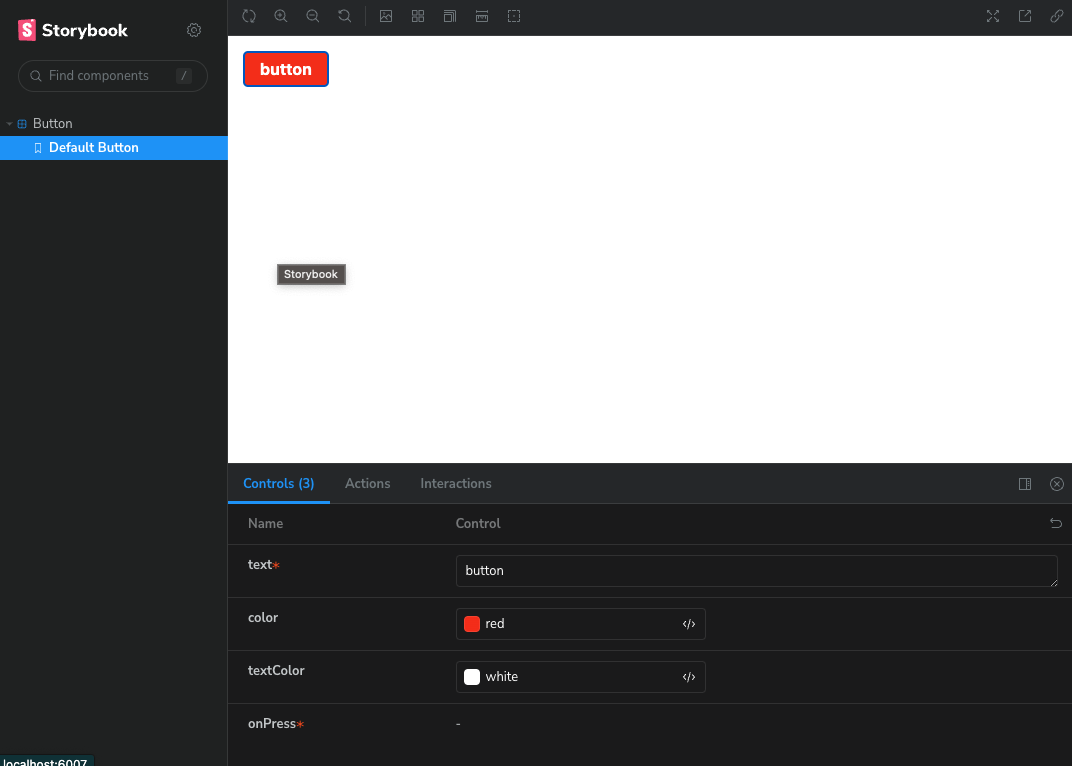The height and width of the screenshot is (766, 1072).
Task: Click the color control's red value field
Action: click(x=580, y=624)
